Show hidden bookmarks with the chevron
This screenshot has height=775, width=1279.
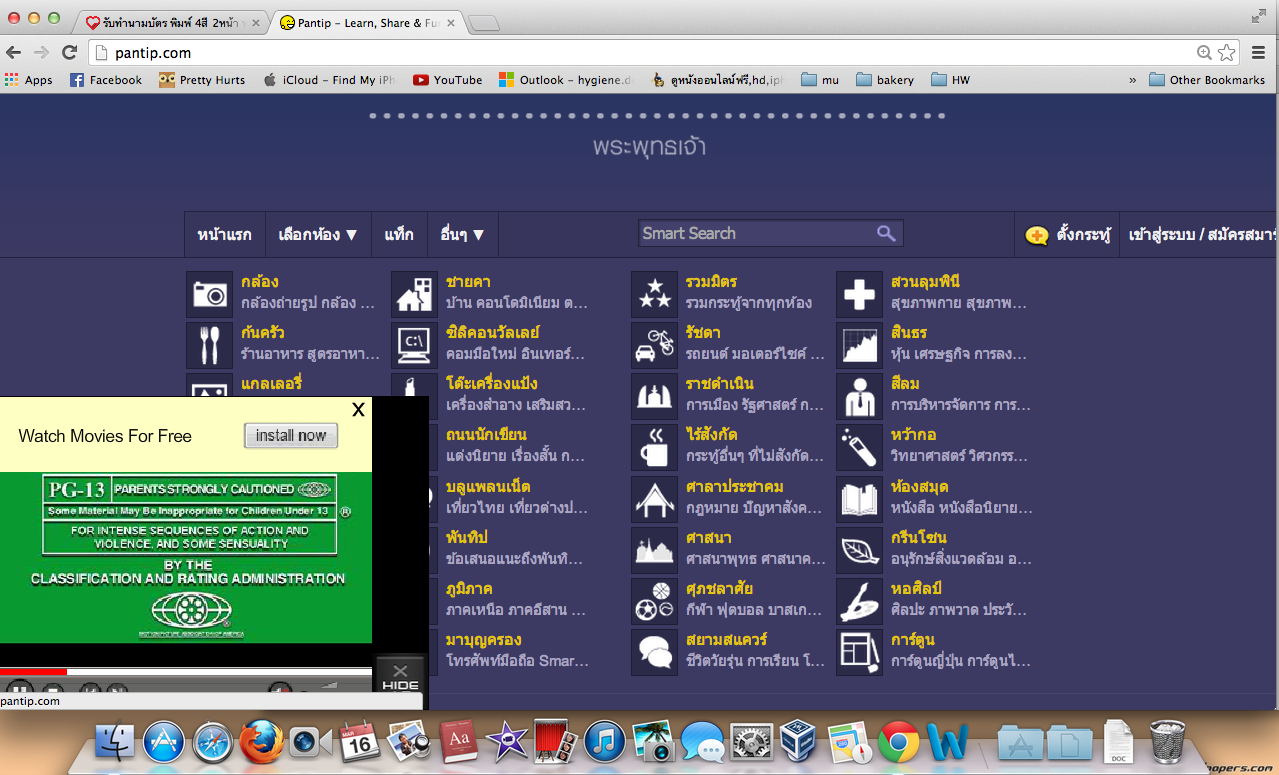click(1133, 80)
